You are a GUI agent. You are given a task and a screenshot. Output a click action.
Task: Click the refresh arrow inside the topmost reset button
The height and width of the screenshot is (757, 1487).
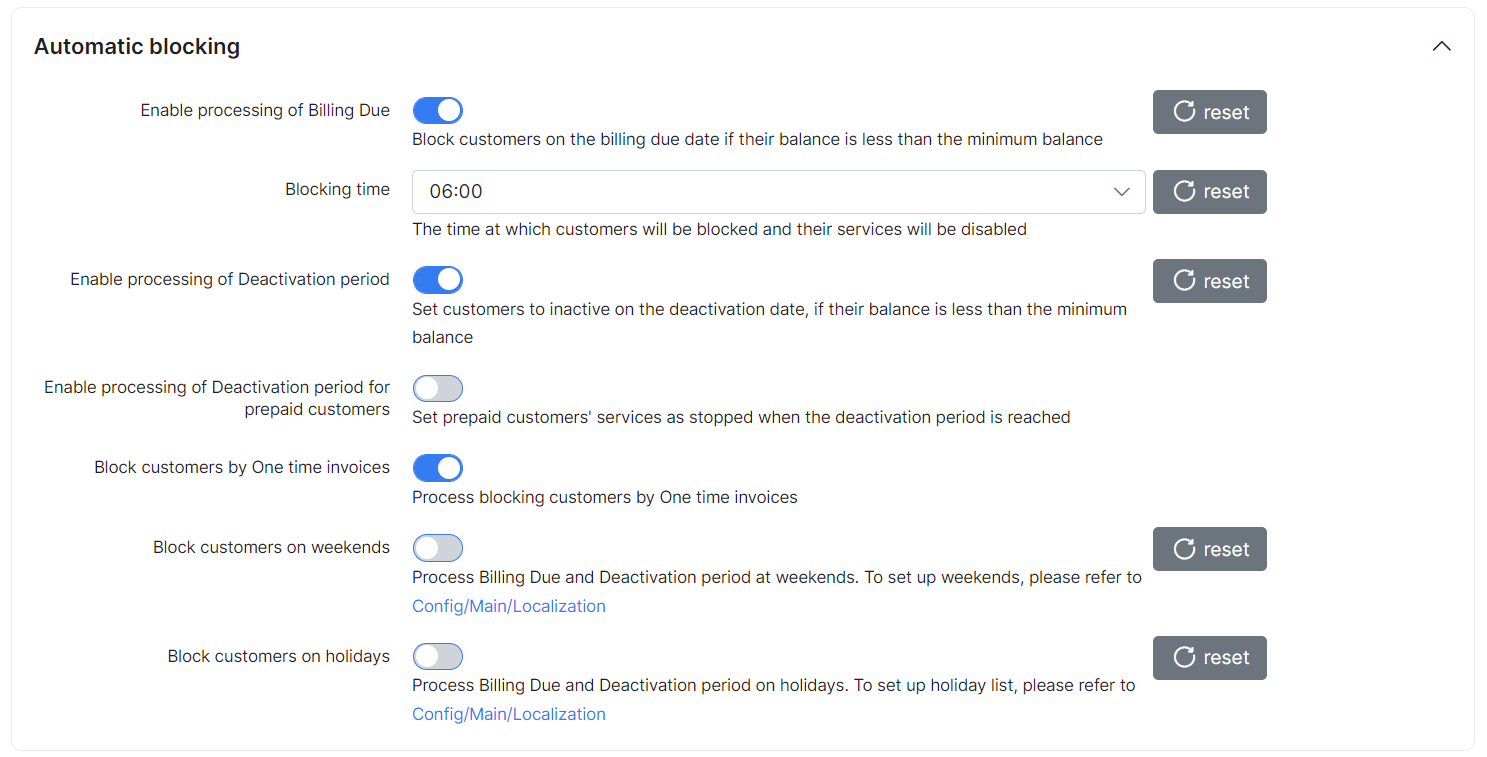(x=1184, y=111)
